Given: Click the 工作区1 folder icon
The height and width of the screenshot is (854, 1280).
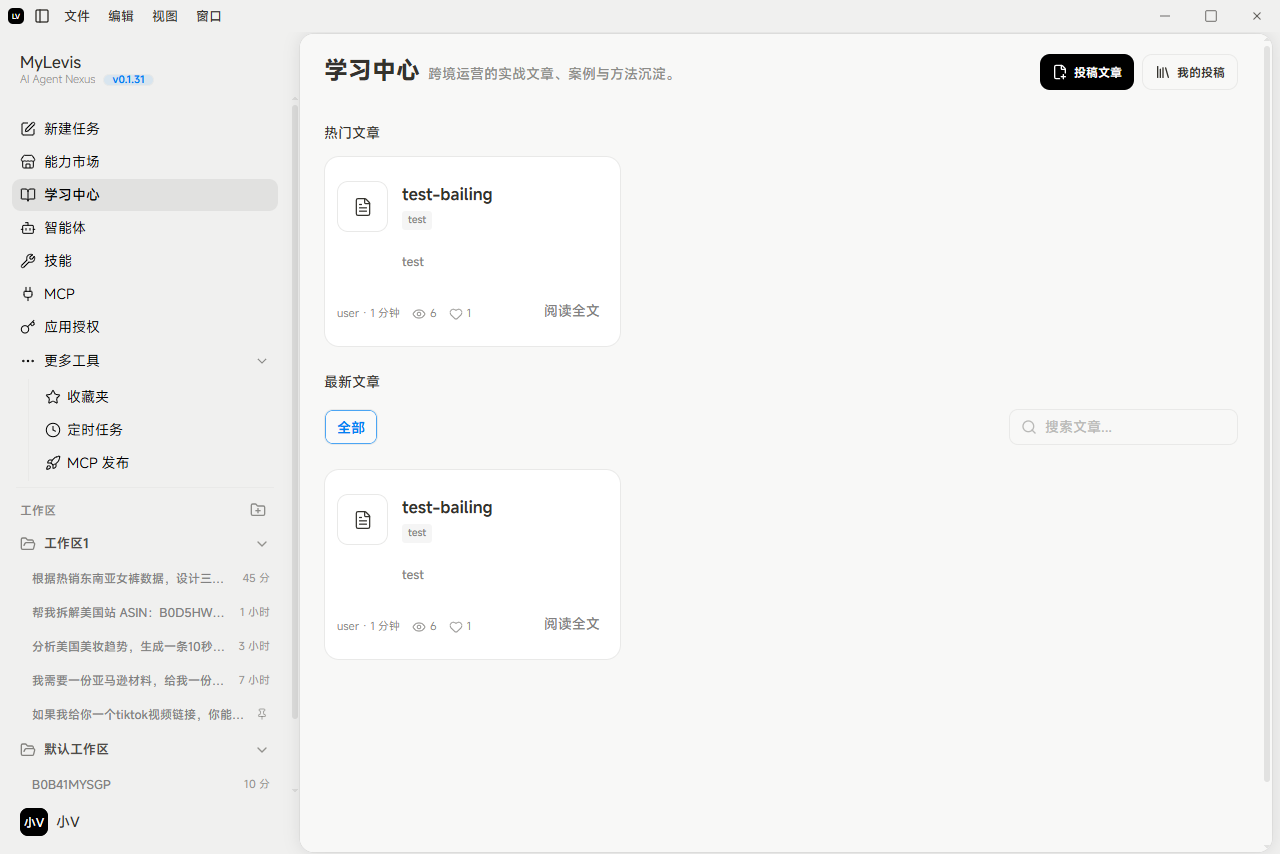Looking at the screenshot, I should [x=28, y=544].
